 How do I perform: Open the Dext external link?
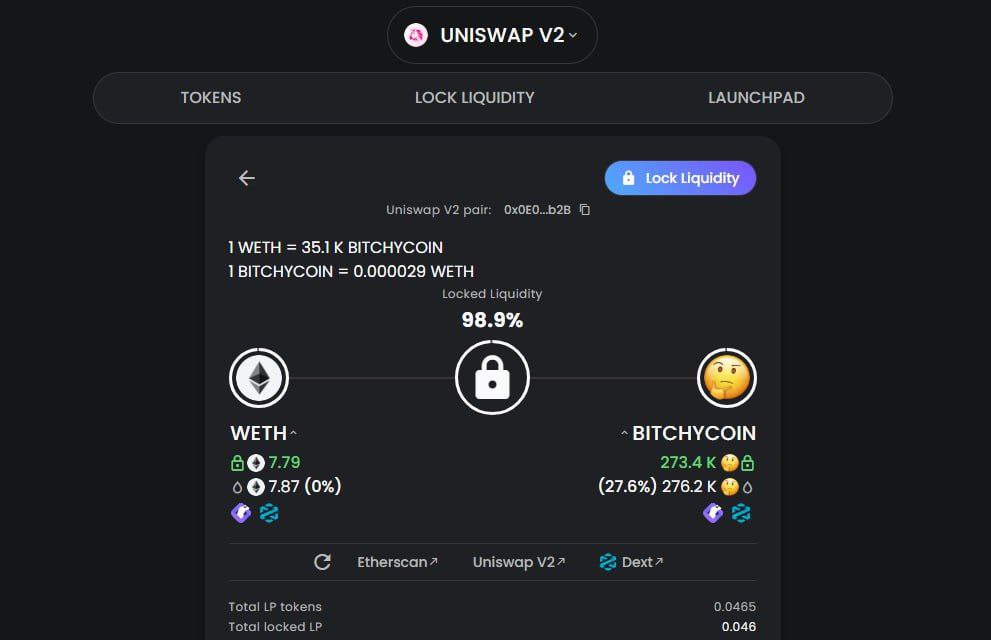(642, 562)
